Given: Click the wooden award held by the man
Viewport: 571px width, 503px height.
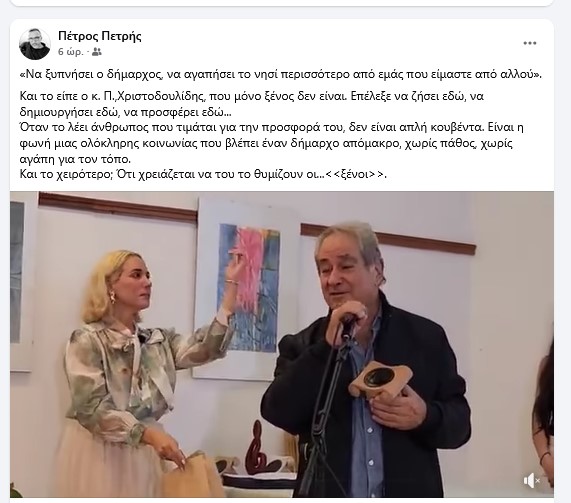Looking at the screenshot, I should (379, 381).
